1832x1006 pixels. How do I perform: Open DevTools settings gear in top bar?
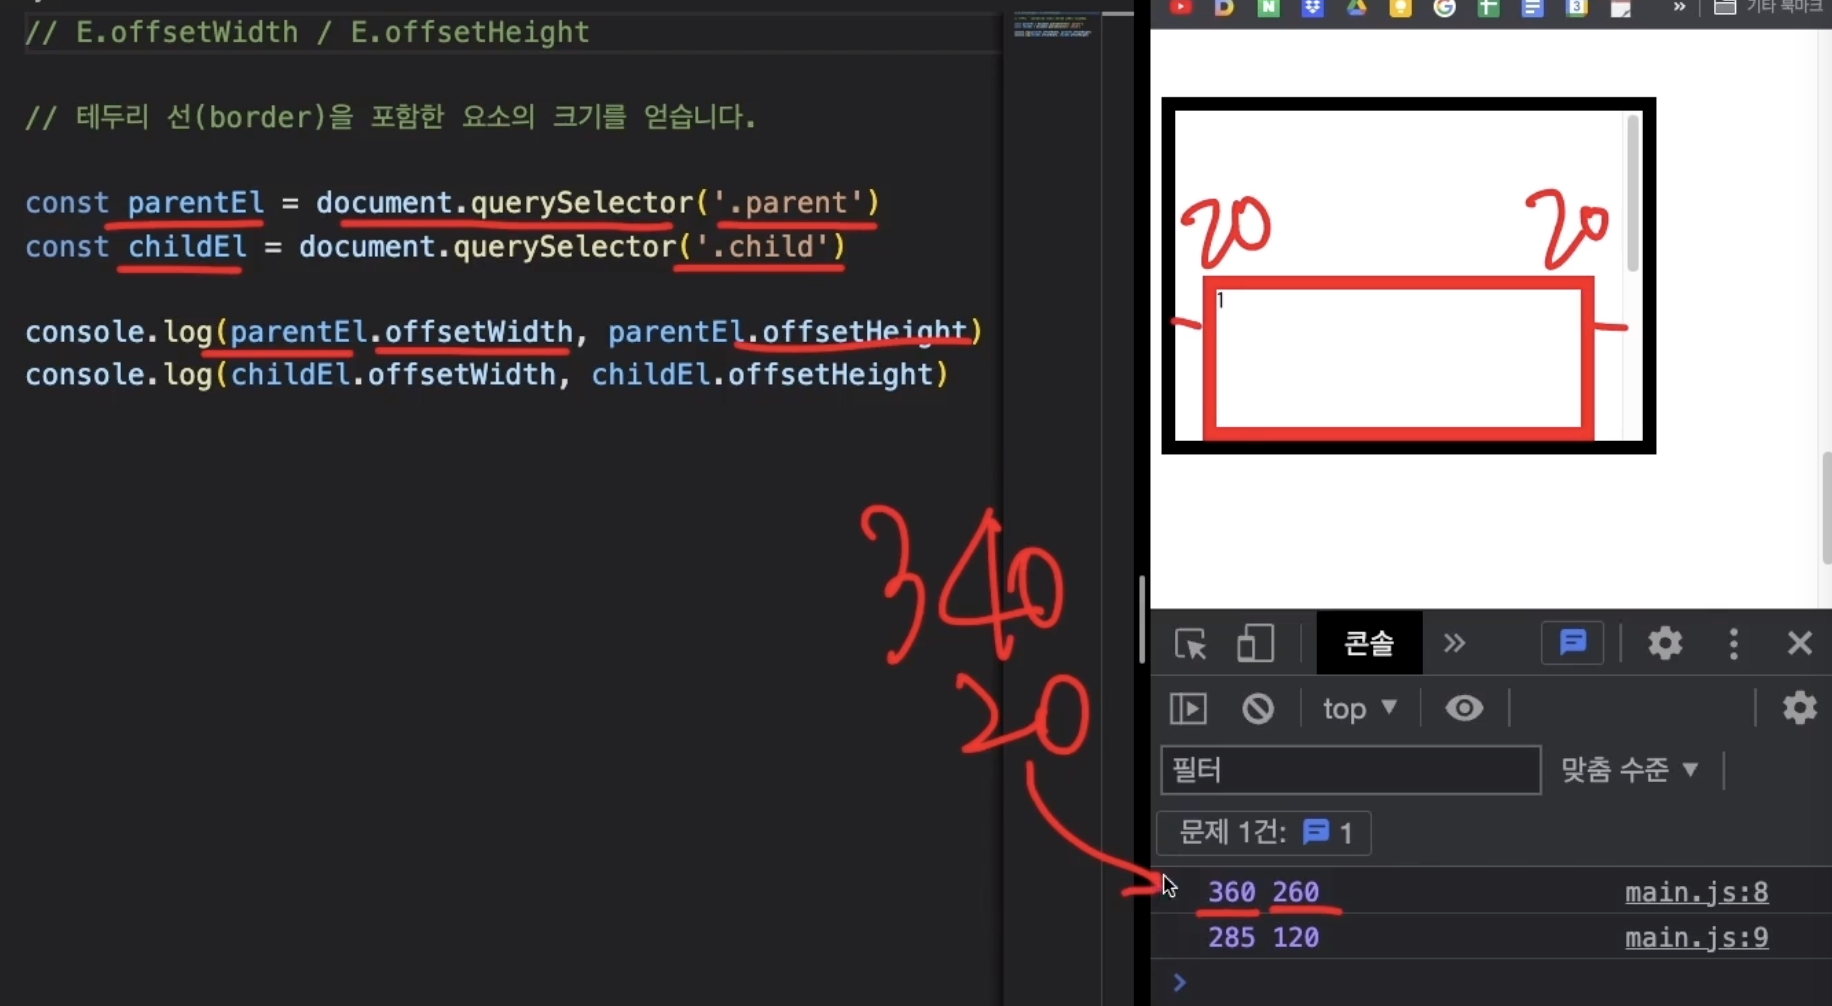point(1665,643)
